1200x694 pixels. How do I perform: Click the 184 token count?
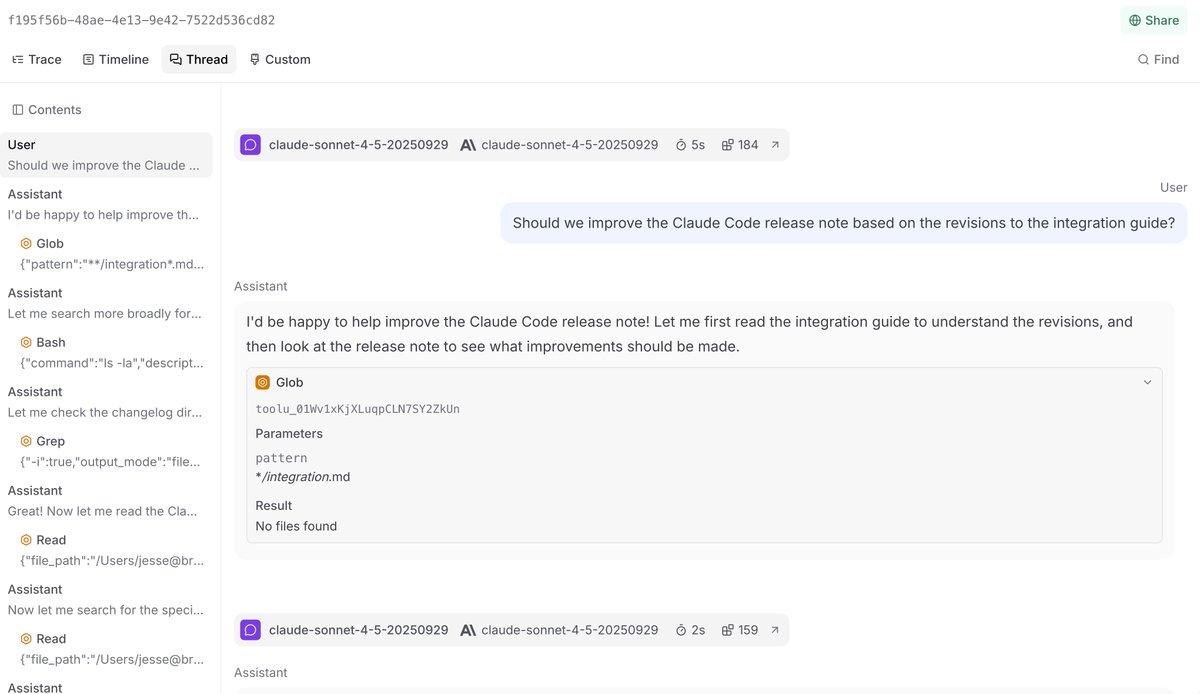tap(740, 145)
